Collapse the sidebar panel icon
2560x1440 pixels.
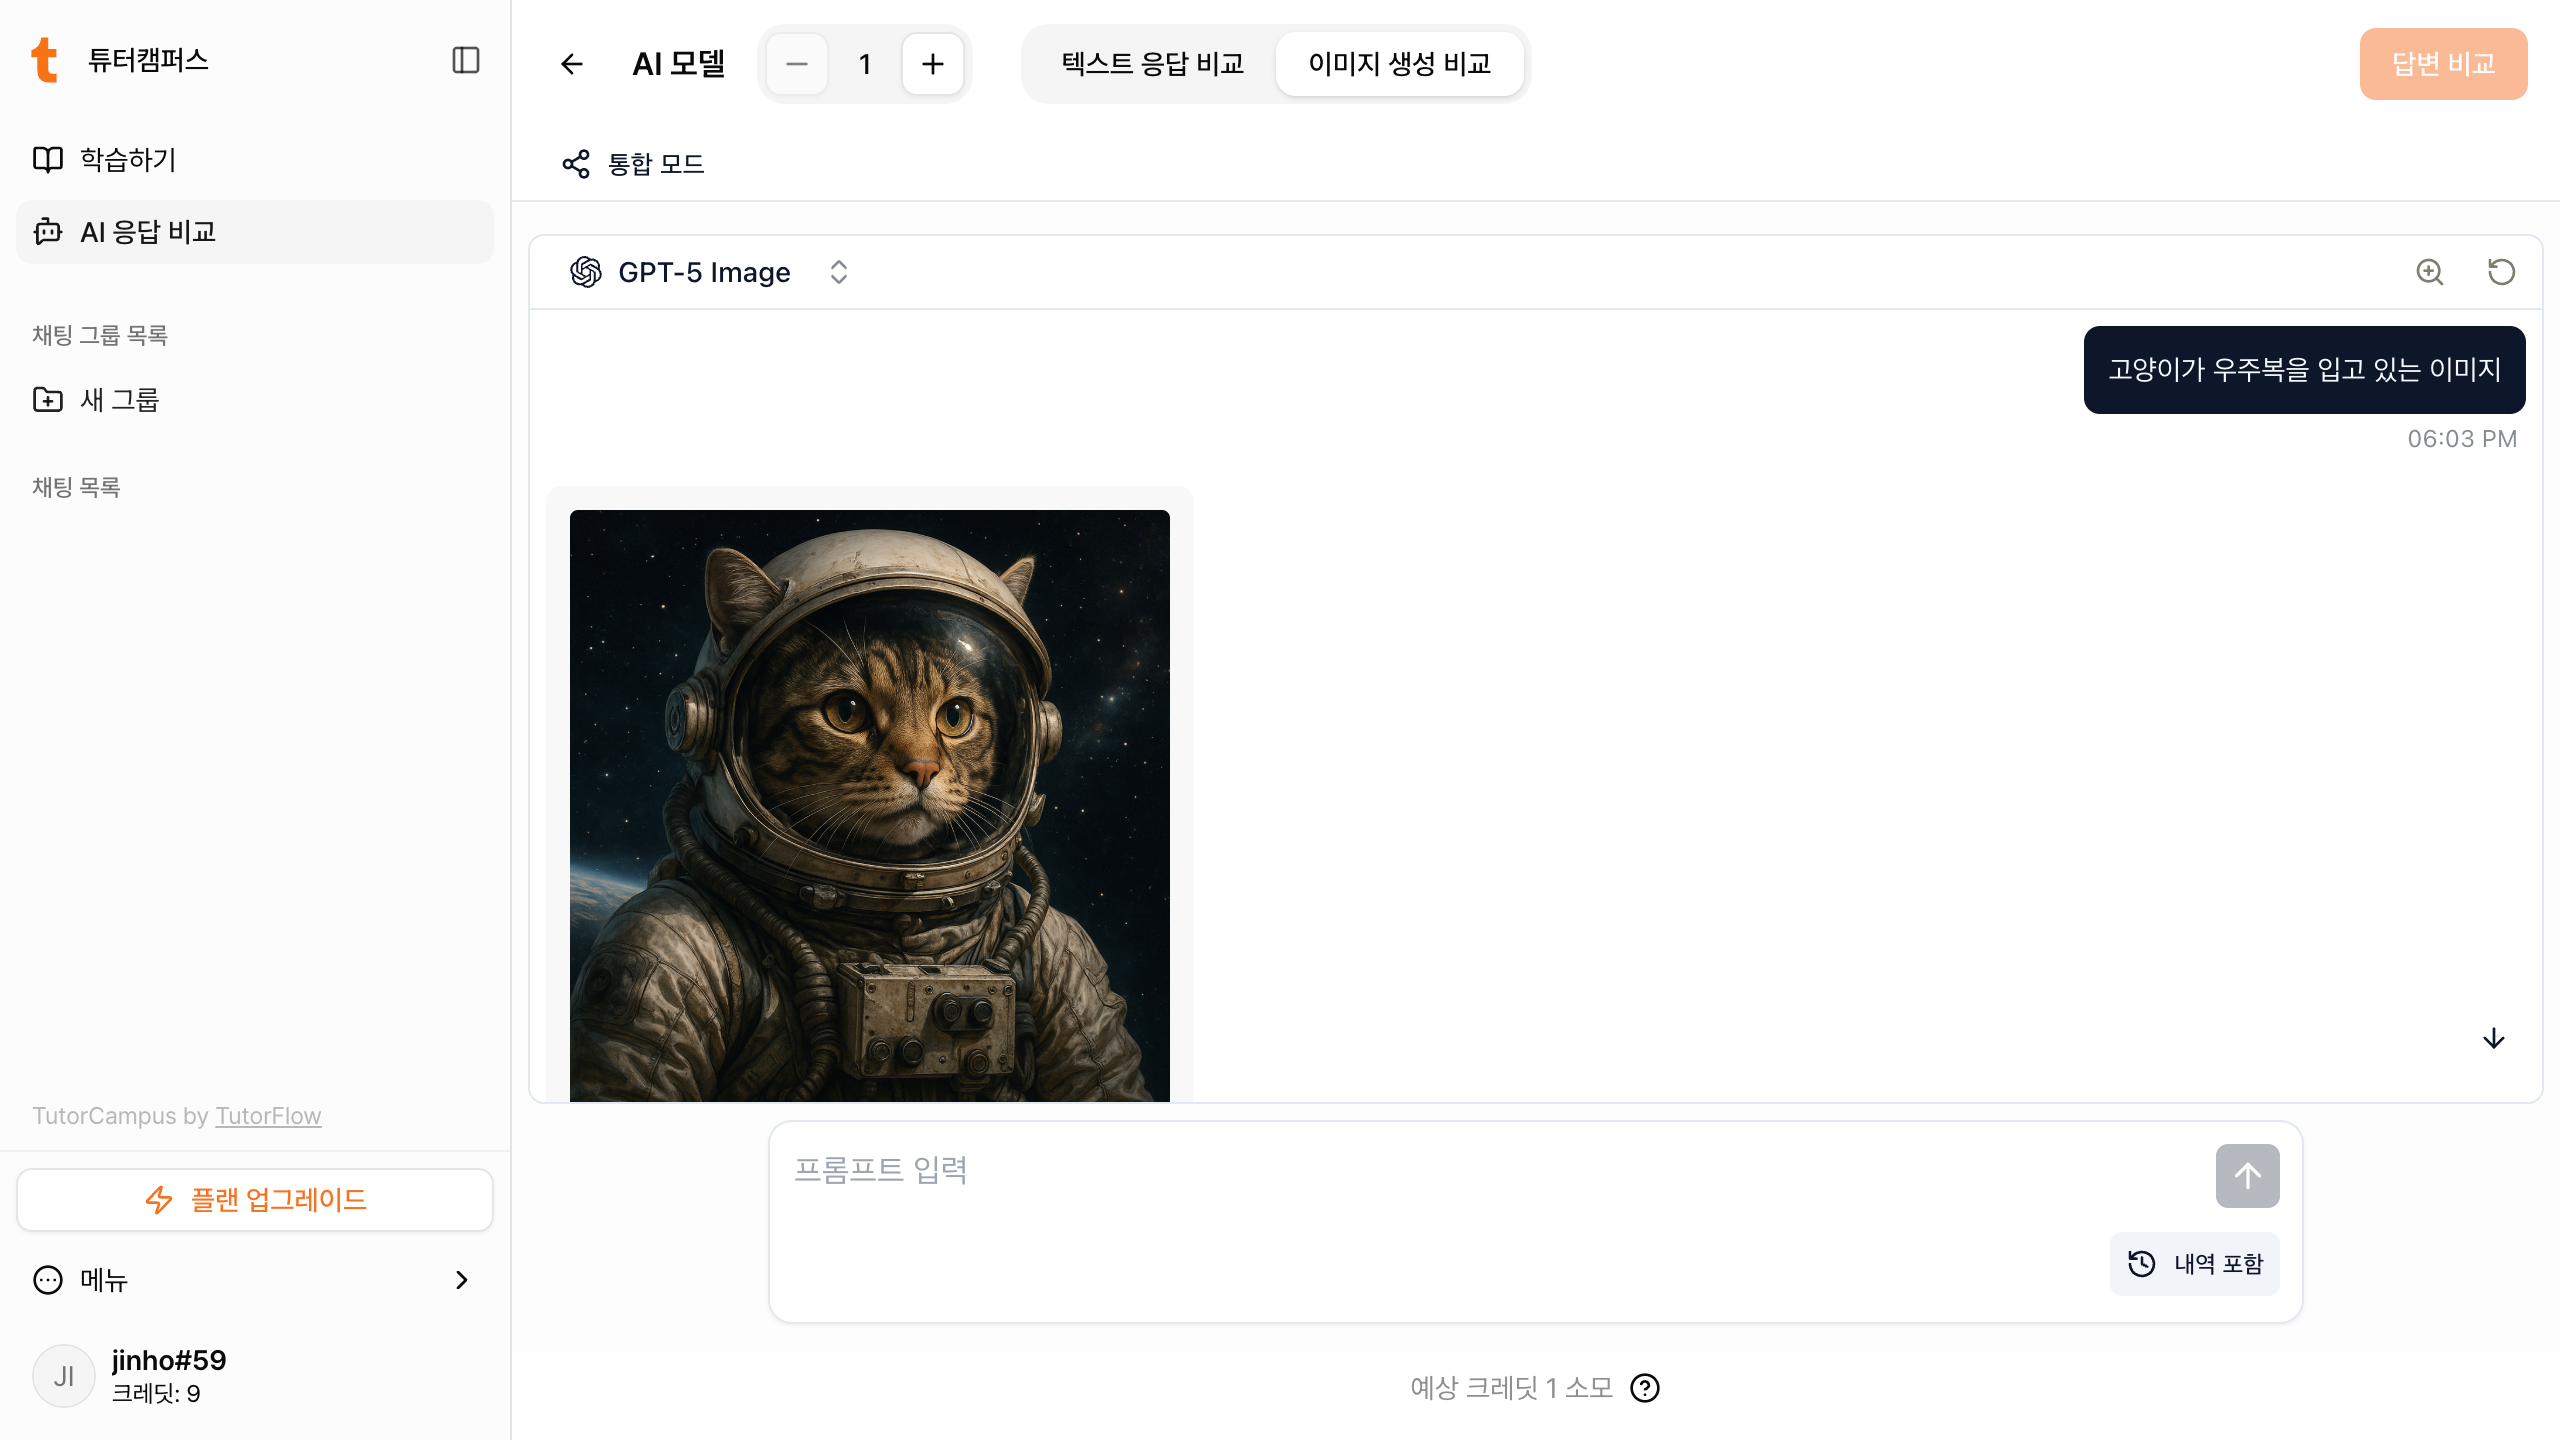coord(466,60)
